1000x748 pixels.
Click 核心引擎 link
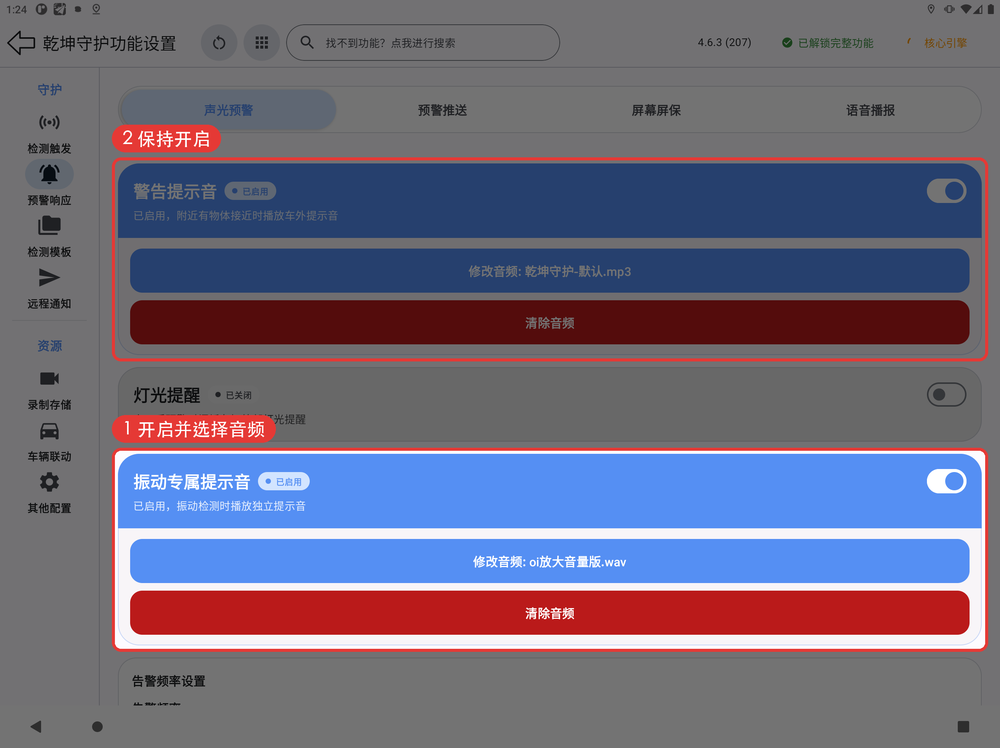pos(945,43)
